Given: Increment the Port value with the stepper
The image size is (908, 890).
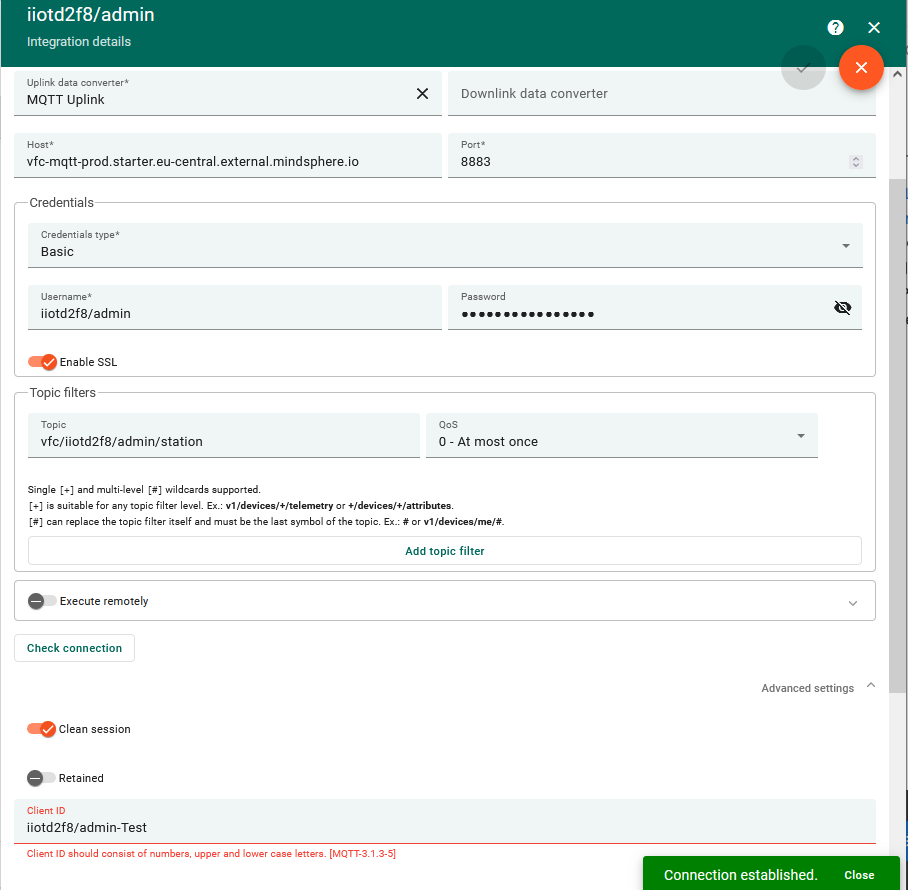Looking at the screenshot, I should (x=856, y=156).
